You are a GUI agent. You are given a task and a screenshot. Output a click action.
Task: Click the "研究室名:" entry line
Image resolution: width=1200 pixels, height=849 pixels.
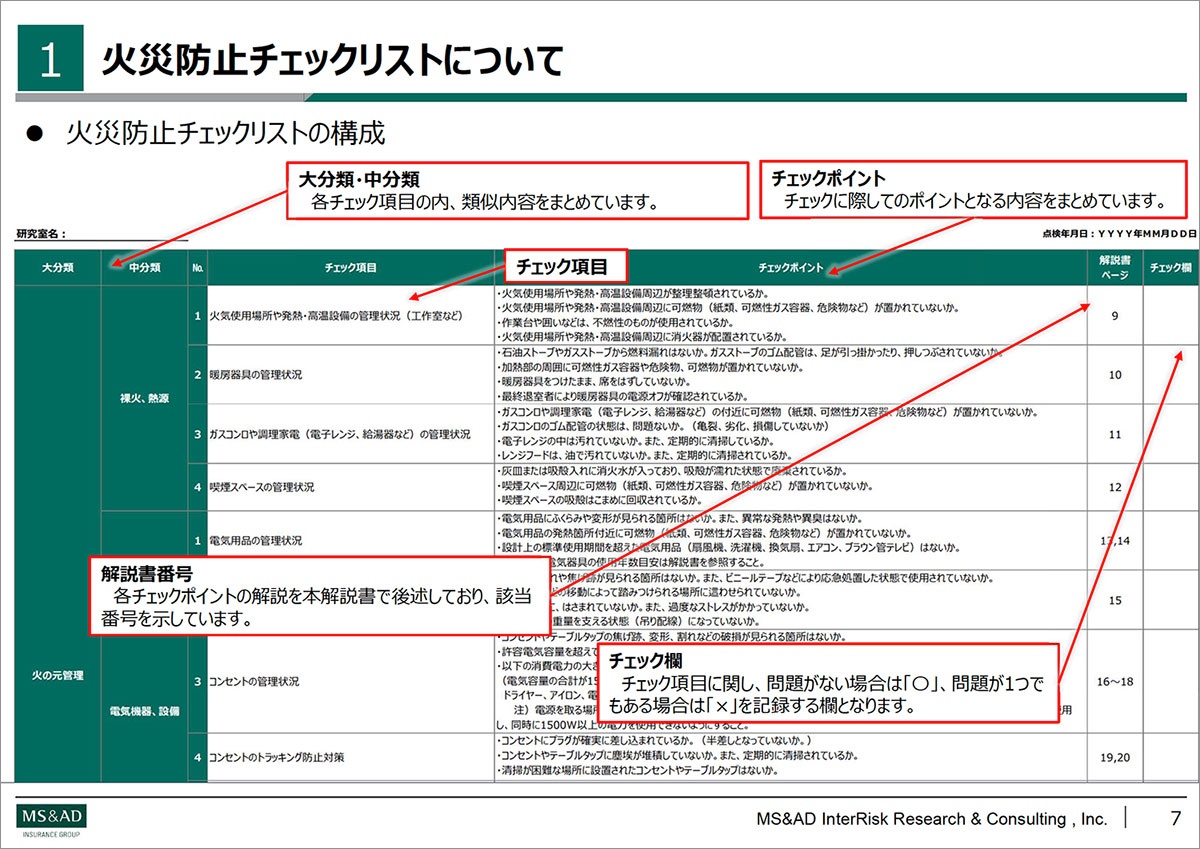pyautogui.click(x=102, y=234)
